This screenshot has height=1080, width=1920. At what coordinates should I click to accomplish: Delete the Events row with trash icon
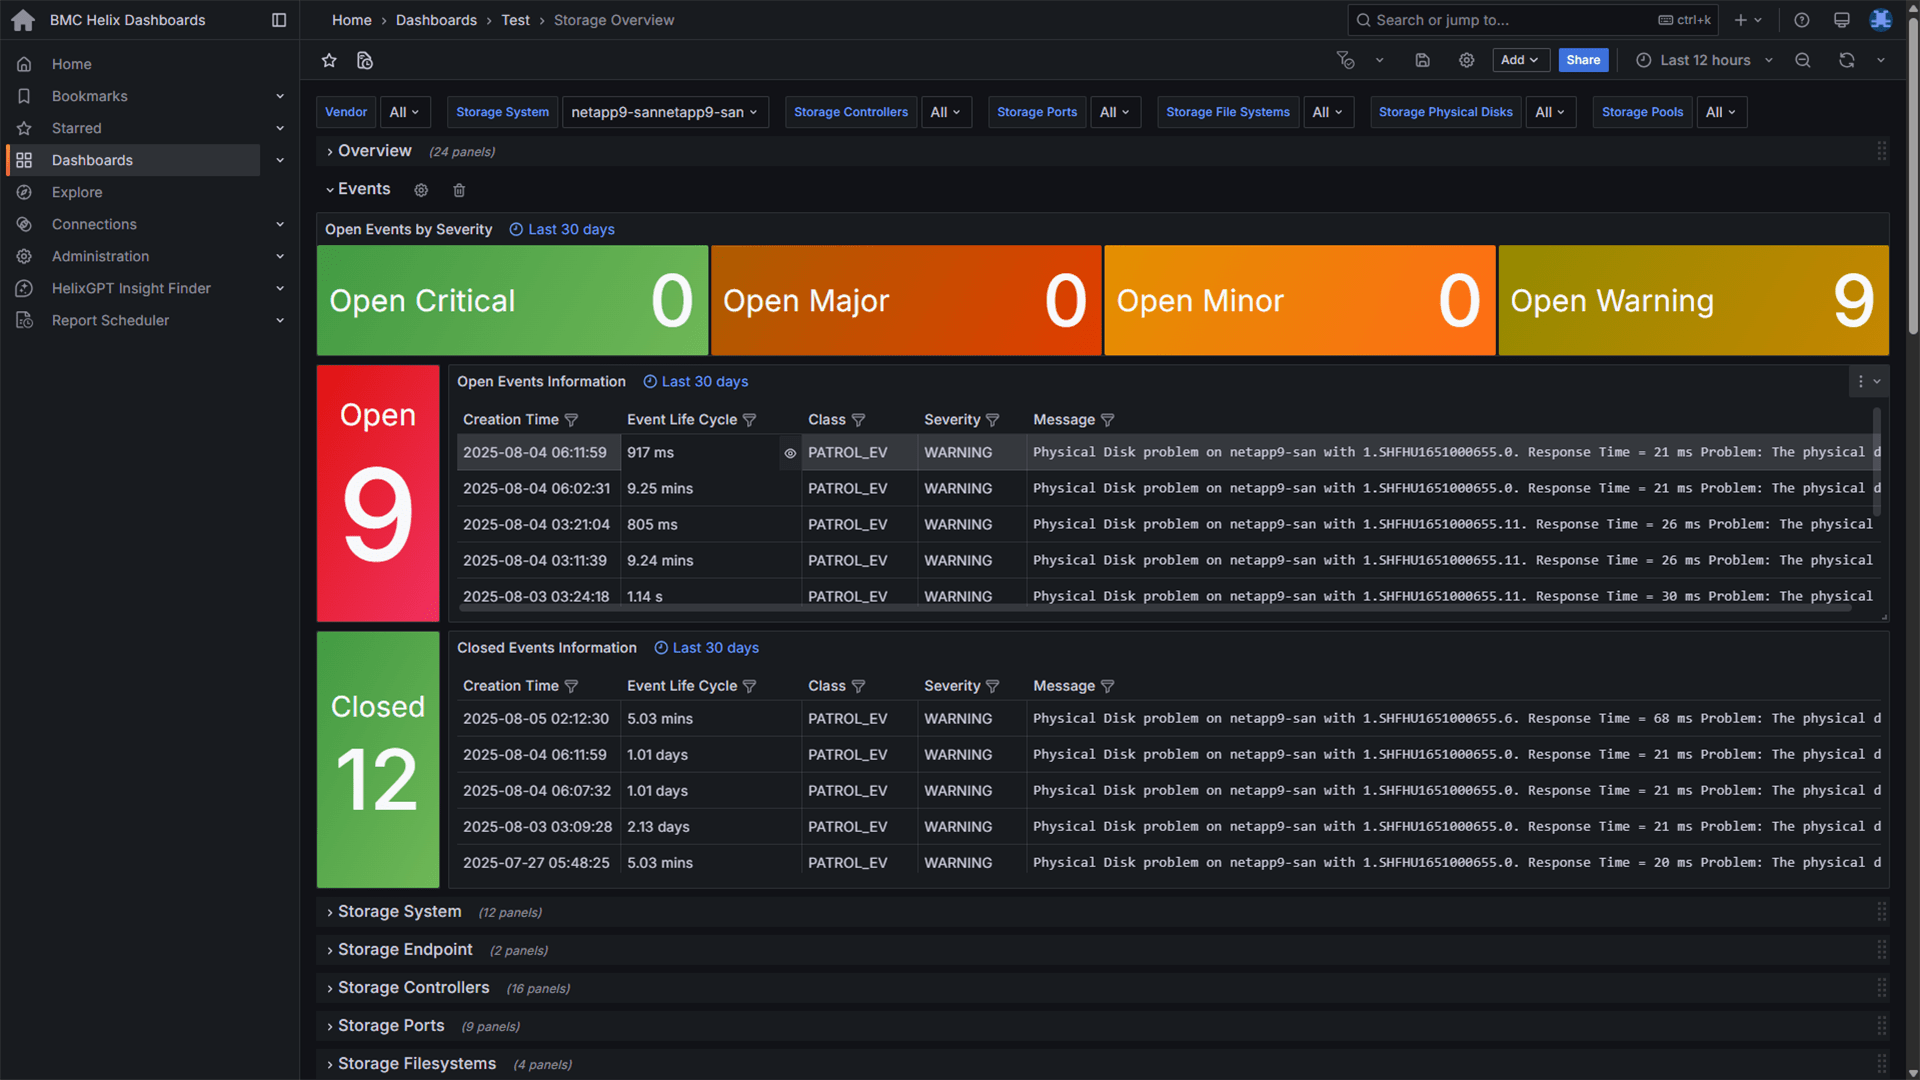[459, 190]
